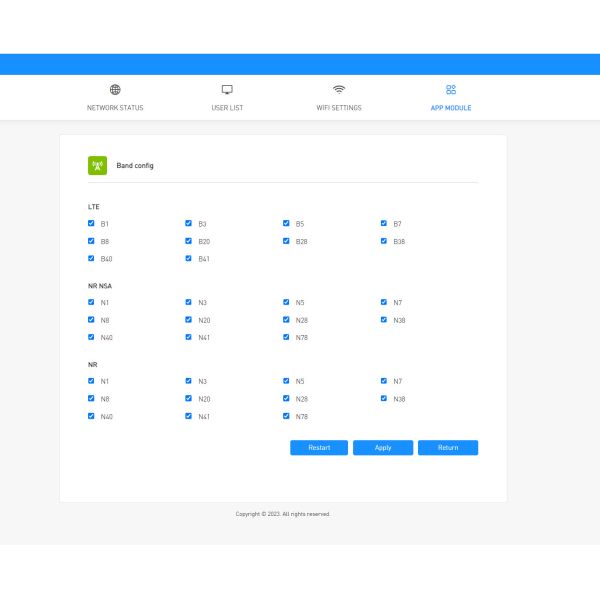Viewport: 600px width, 600px height.
Task: Click the WiFi Settings signal icon
Action: click(339, 90)
